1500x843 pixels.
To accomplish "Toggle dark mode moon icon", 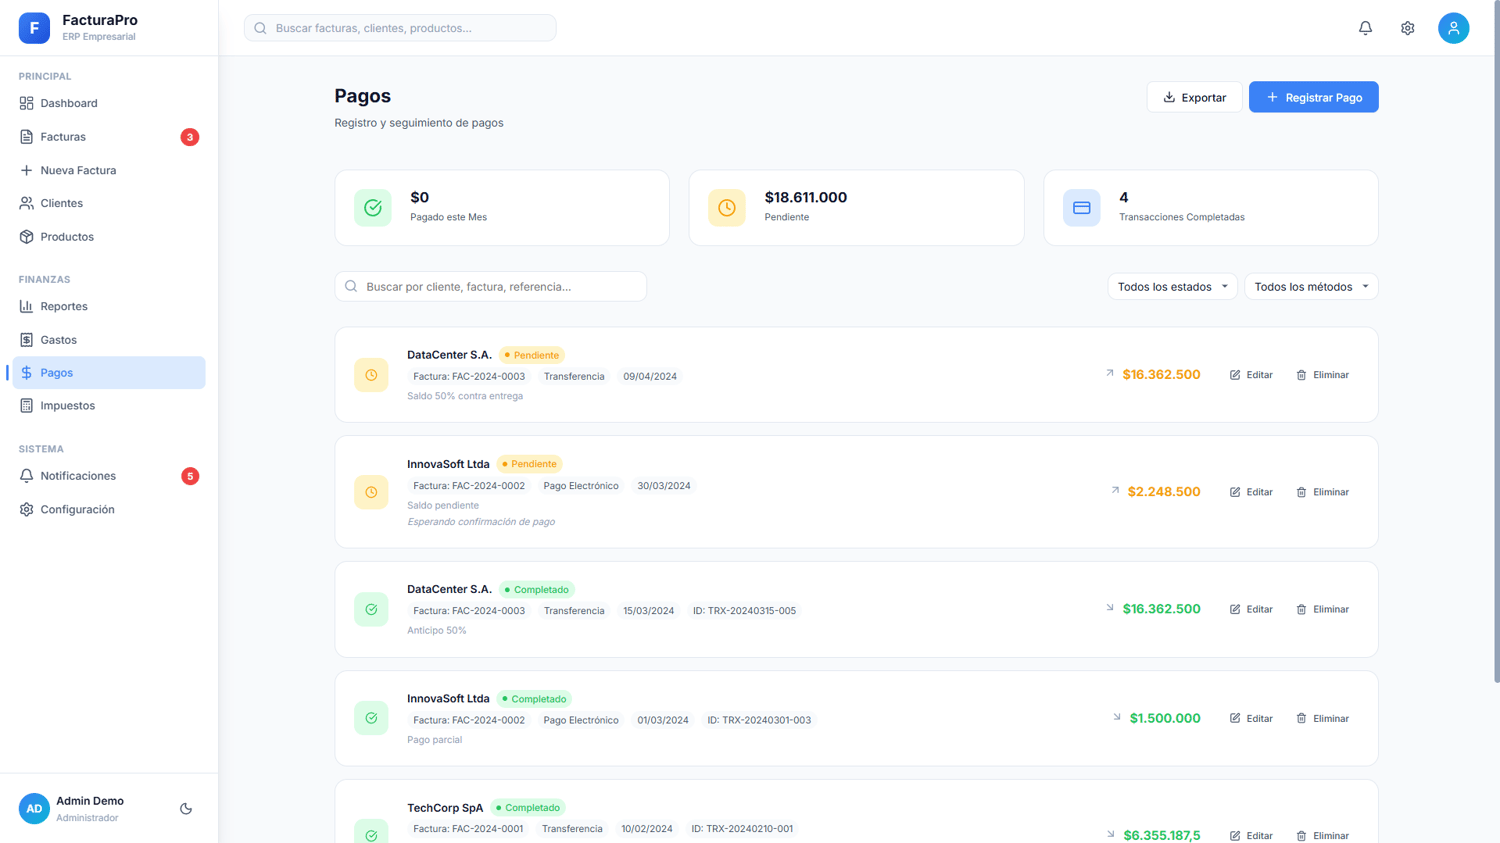I will 186,809.
